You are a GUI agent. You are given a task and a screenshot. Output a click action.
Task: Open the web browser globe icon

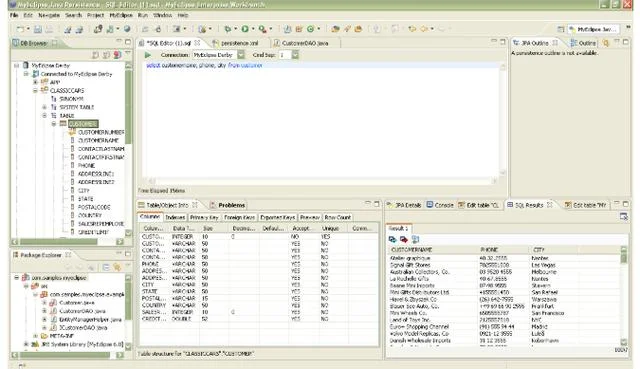pos(127,29)
